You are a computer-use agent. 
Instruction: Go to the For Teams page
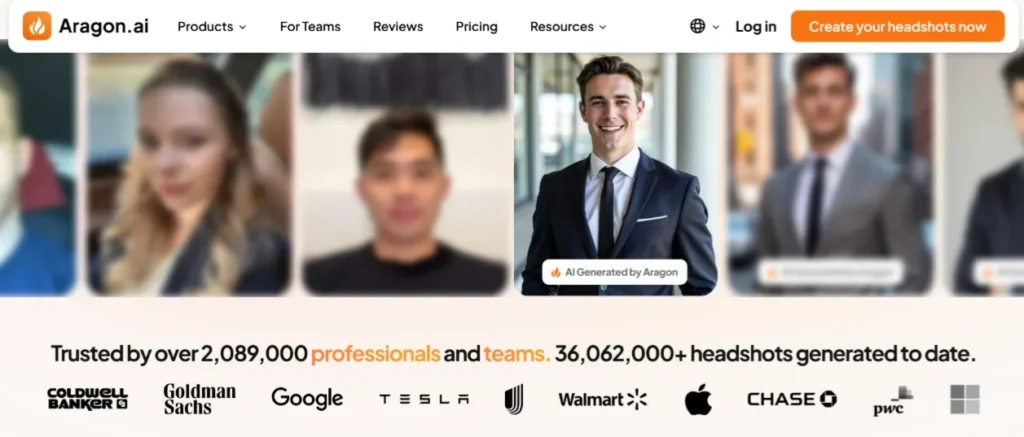pos(310,27)
